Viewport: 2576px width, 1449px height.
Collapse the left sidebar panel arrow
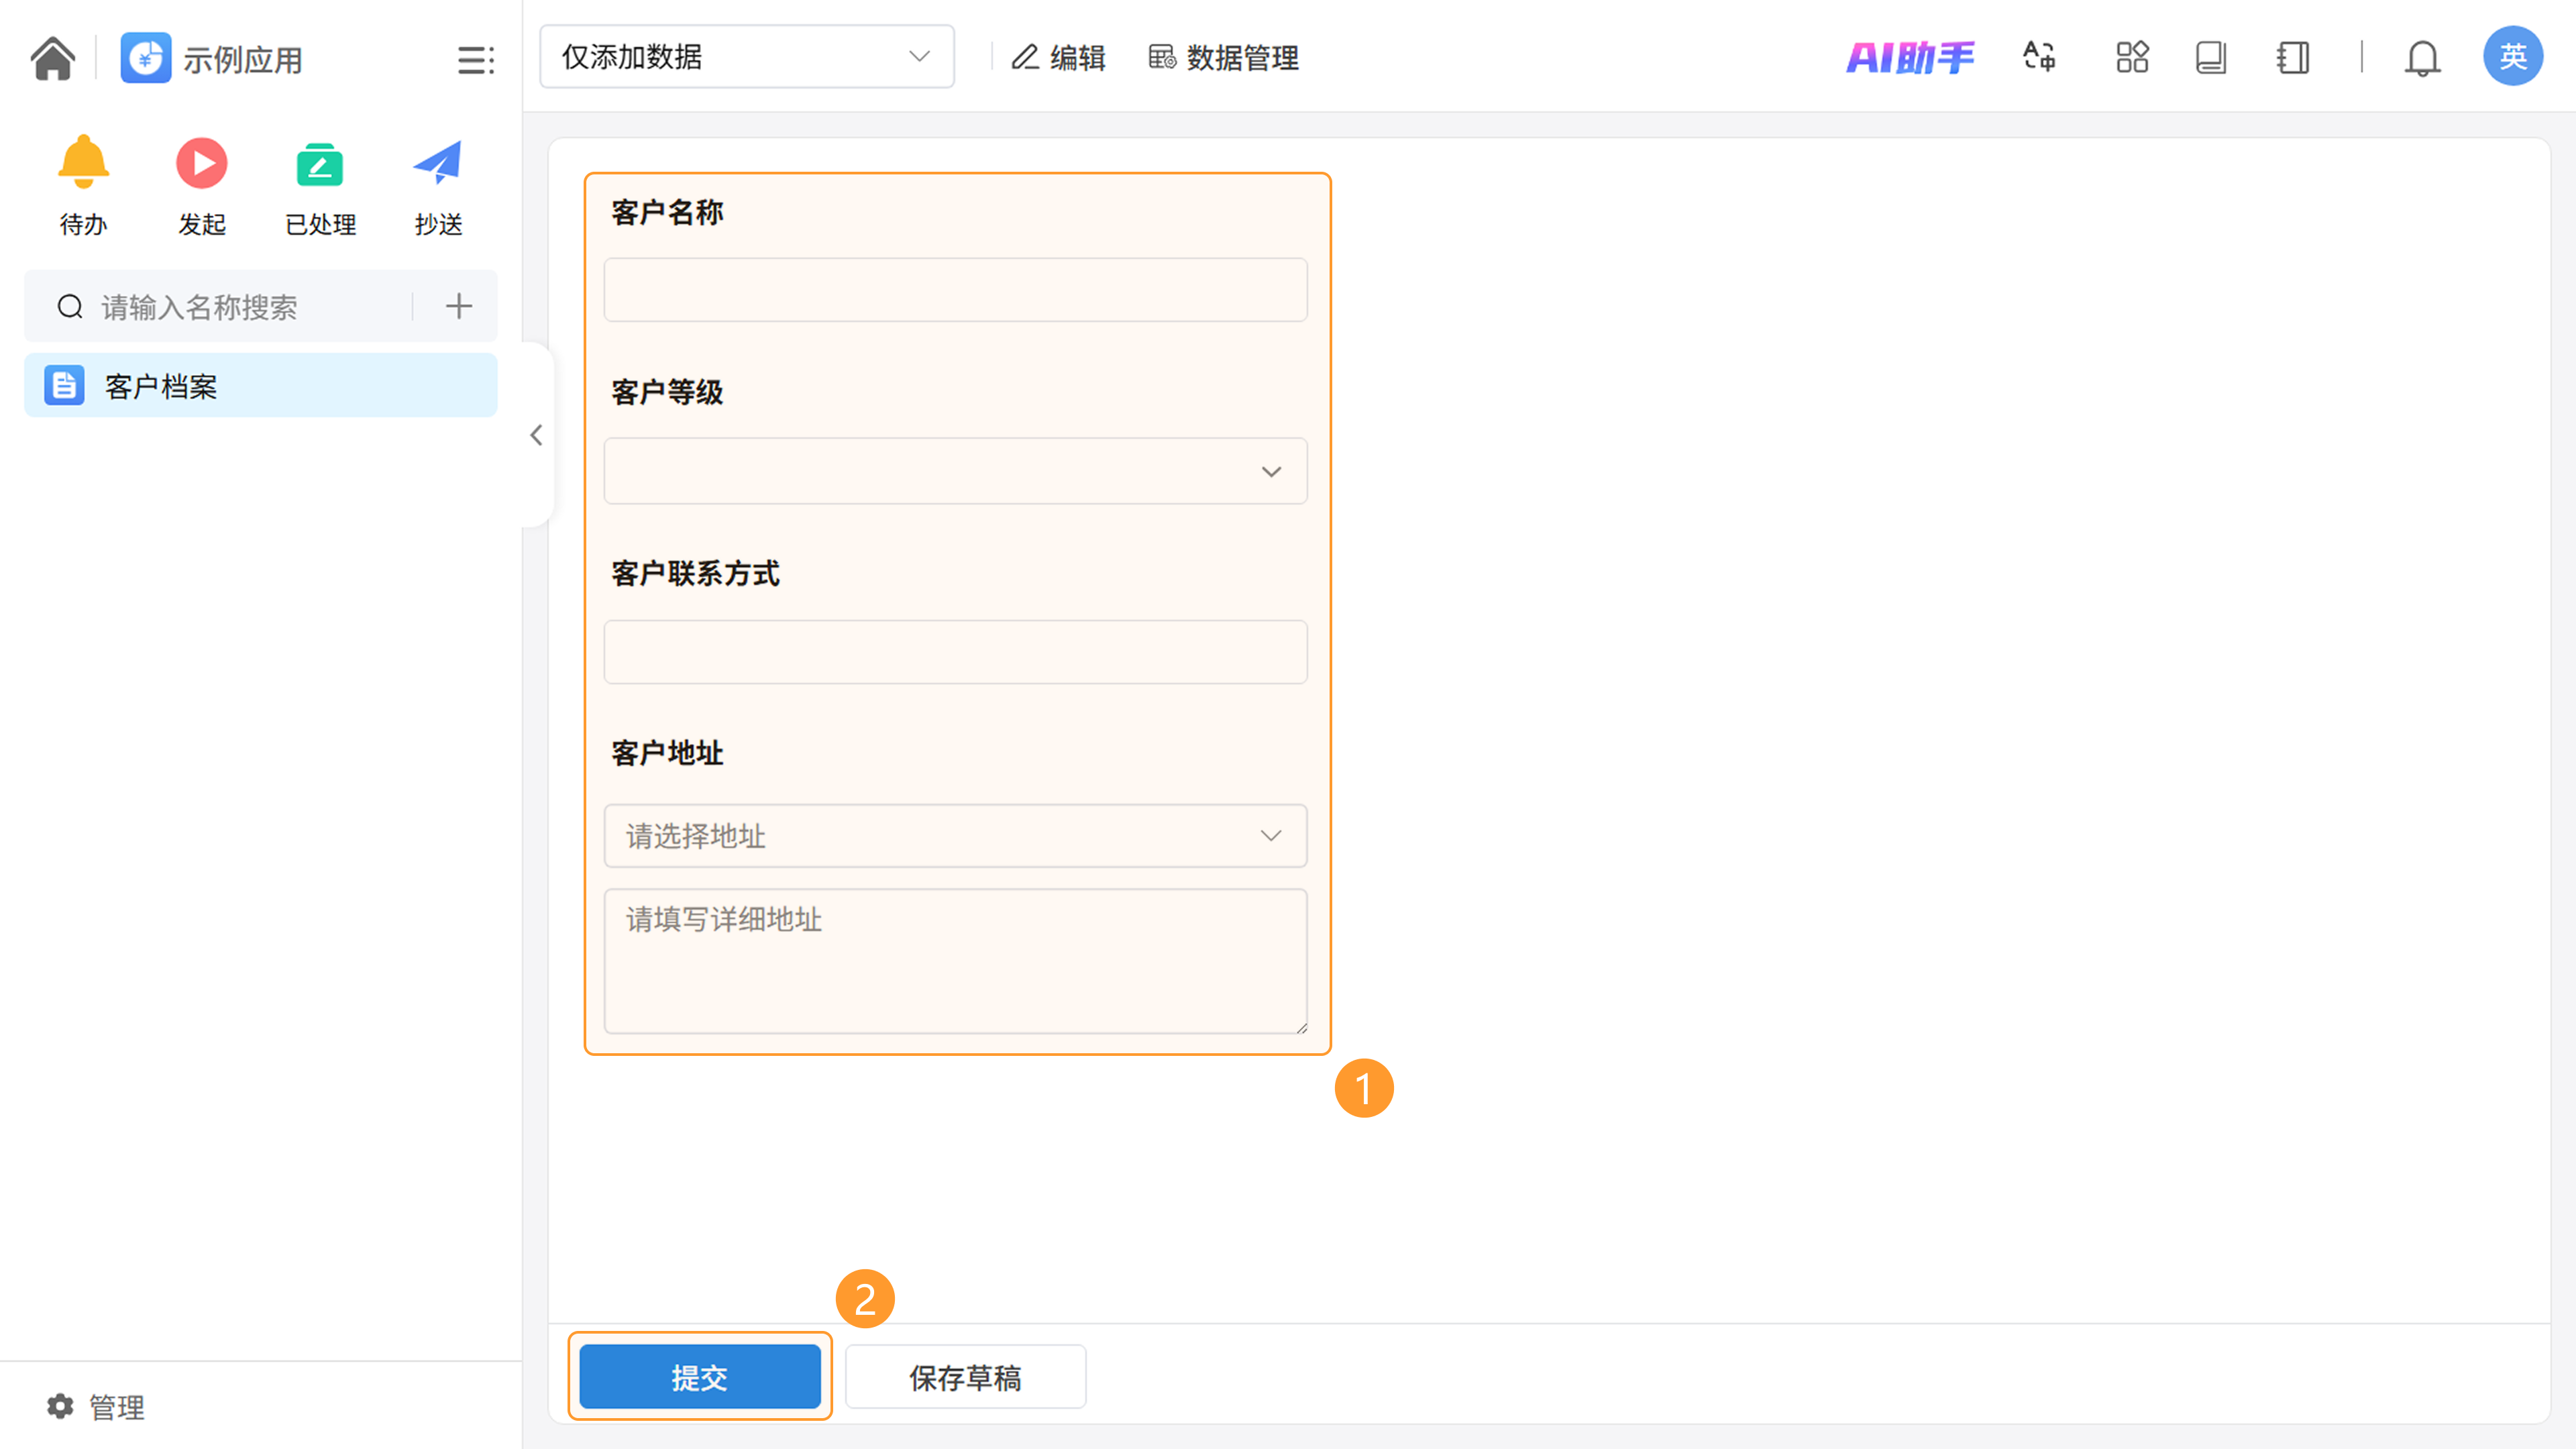point(536,435)
